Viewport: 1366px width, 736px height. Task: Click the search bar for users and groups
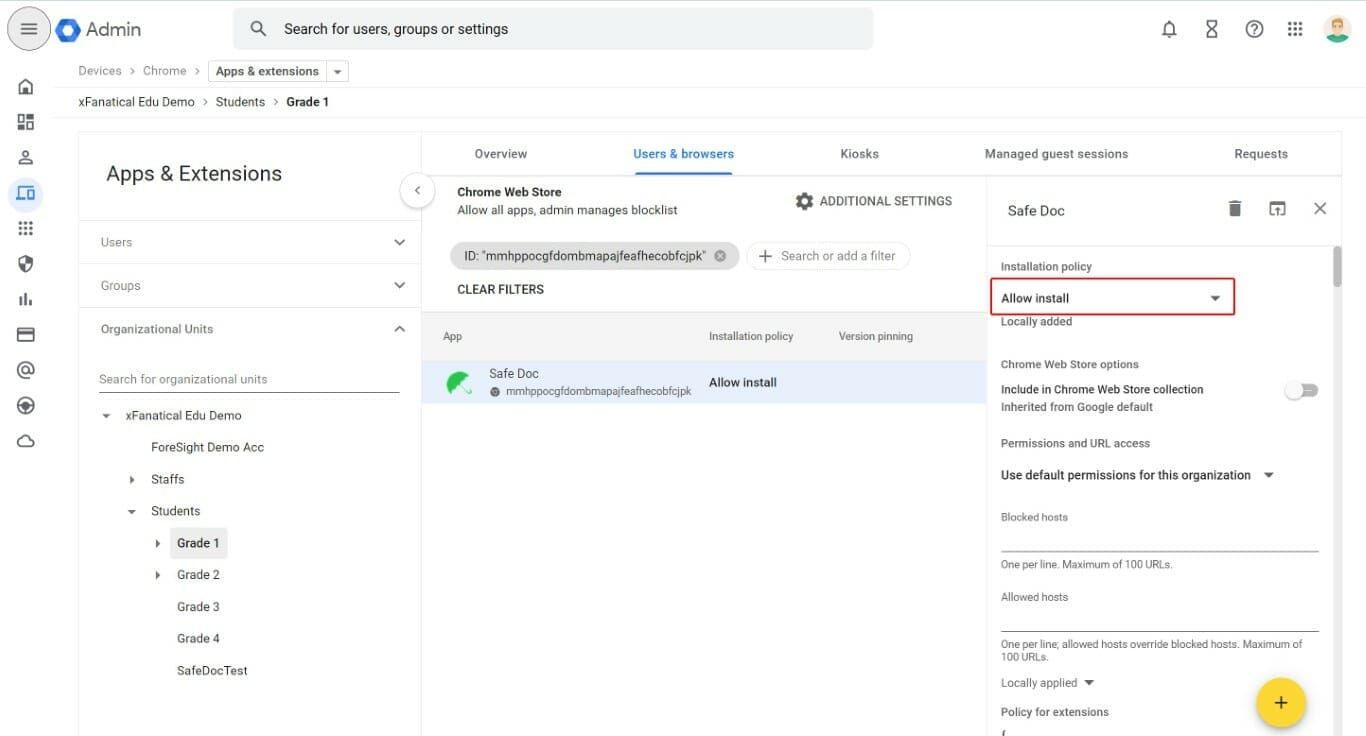(550, 29)
